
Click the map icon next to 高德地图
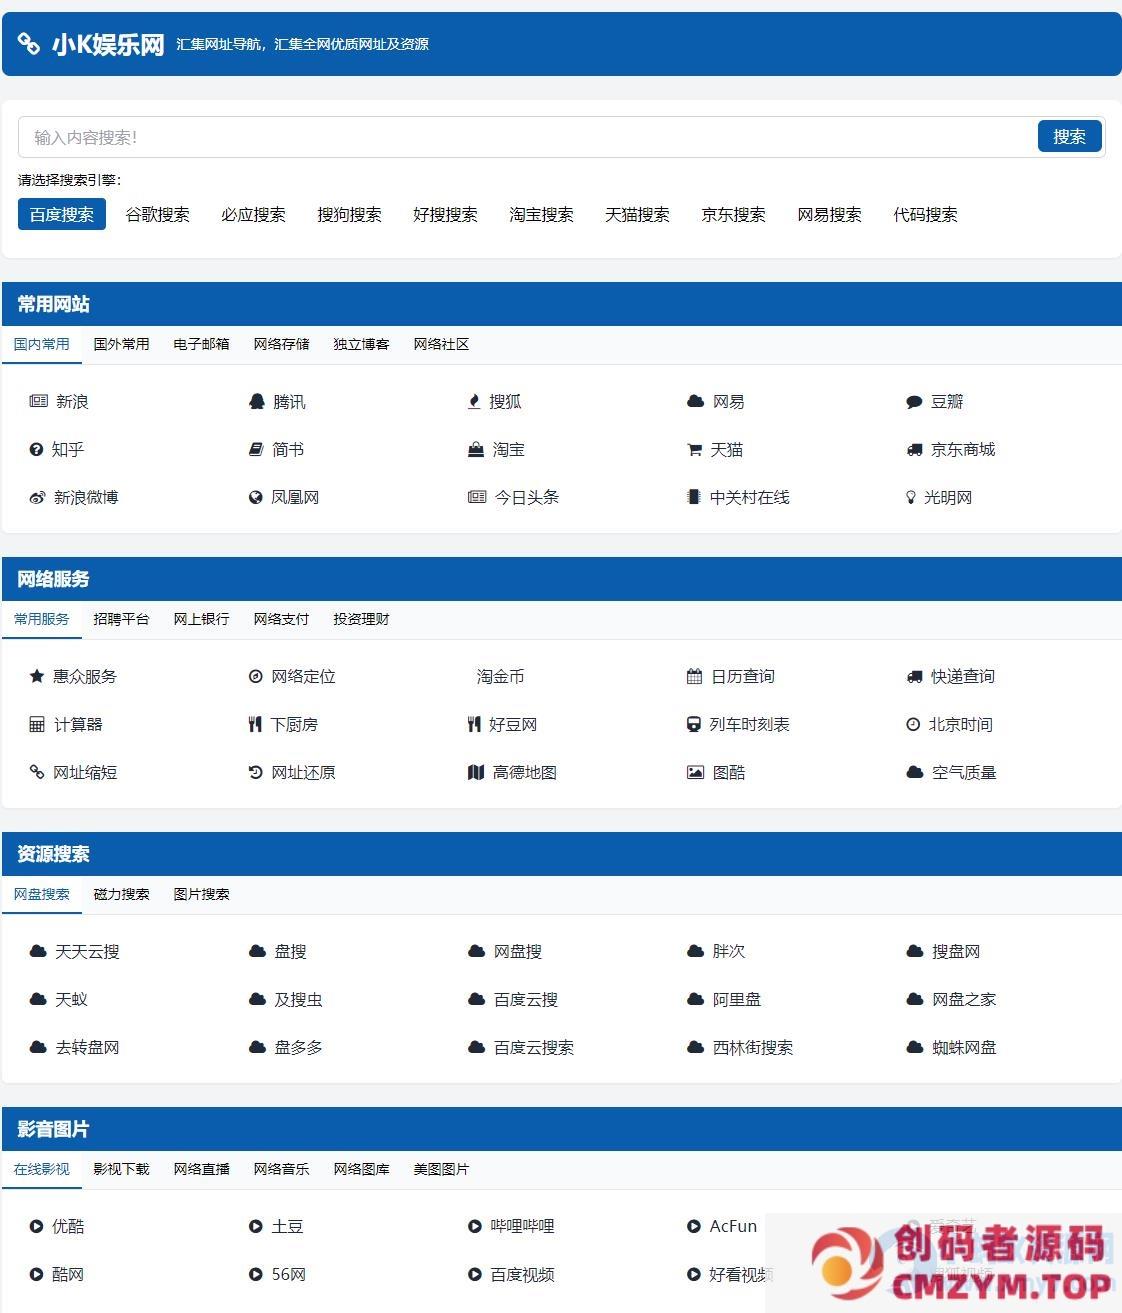coord(476,773)
